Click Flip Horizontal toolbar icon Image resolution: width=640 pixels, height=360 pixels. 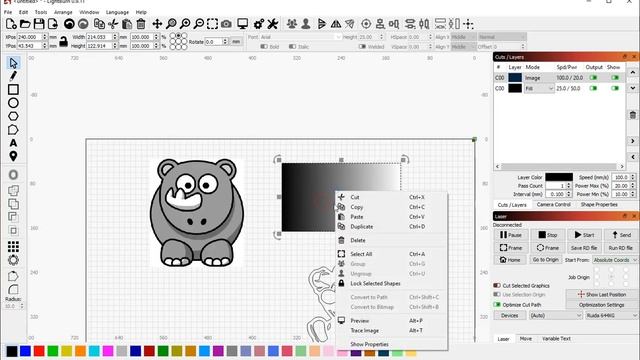pos(336,24)
